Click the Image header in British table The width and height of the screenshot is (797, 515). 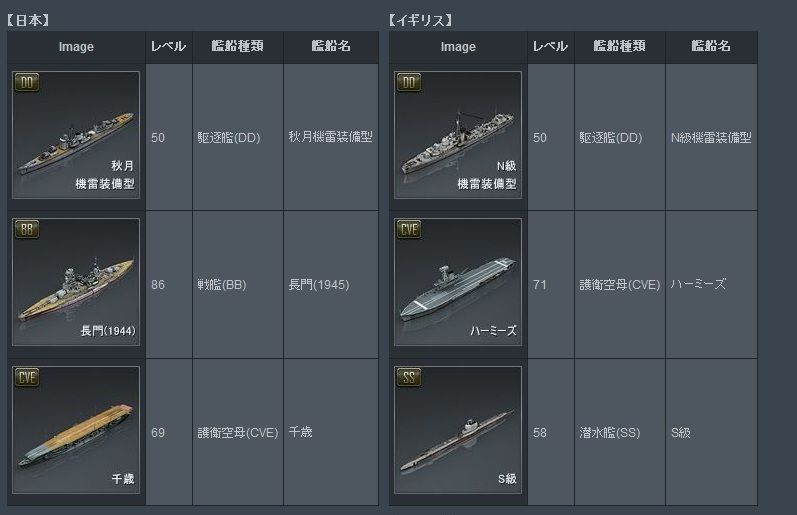pos(458,47)
